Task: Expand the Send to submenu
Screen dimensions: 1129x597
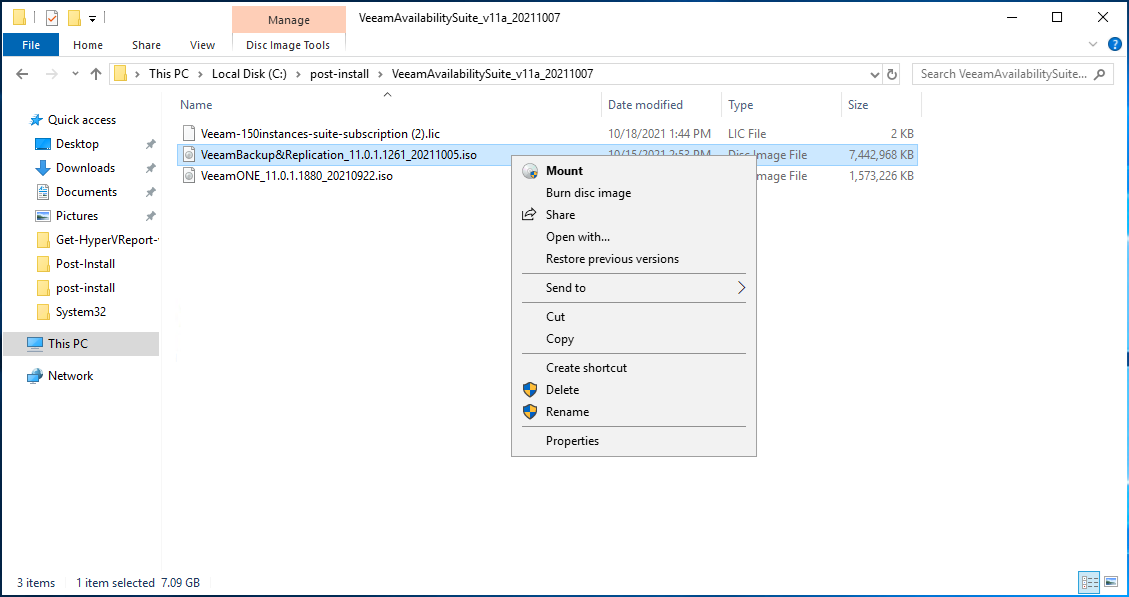Action: coord(740,288)
